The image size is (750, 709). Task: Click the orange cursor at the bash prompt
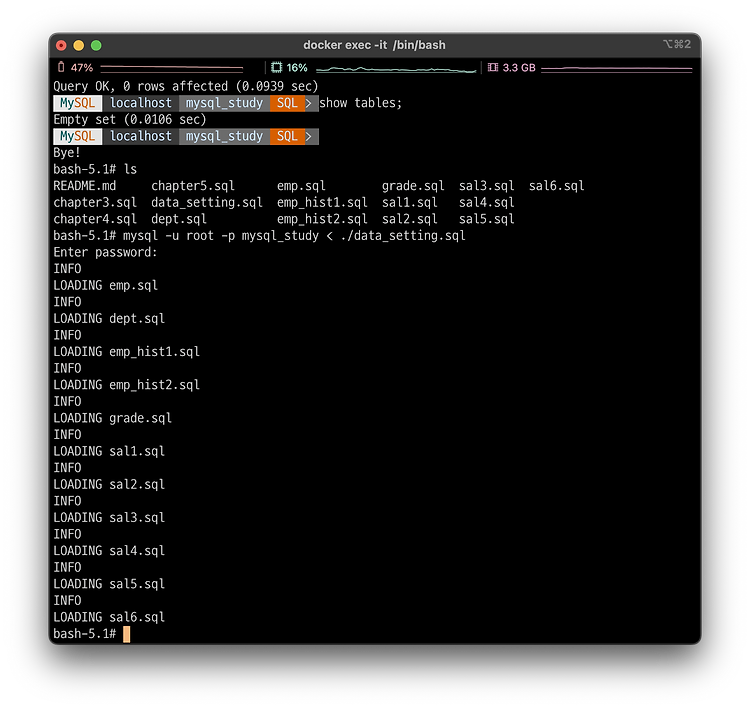(x=126, y=634)
